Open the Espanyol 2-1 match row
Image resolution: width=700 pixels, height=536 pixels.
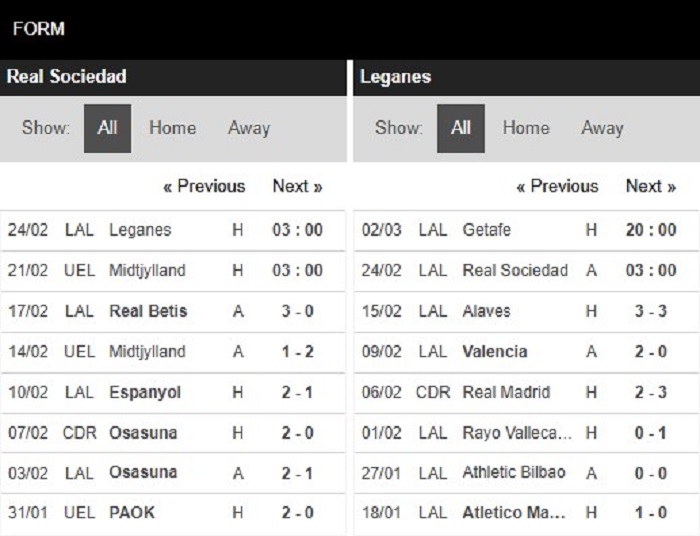pyautogui.click(x=173, y=393)
